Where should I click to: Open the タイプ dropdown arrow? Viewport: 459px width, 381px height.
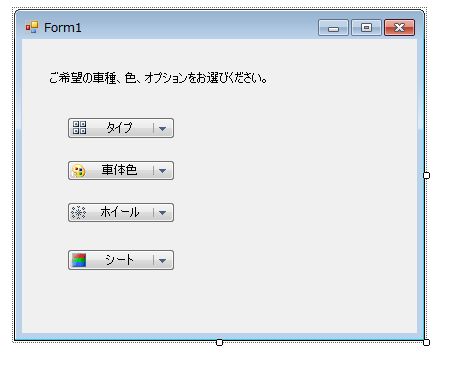click(x=162, y=128)
